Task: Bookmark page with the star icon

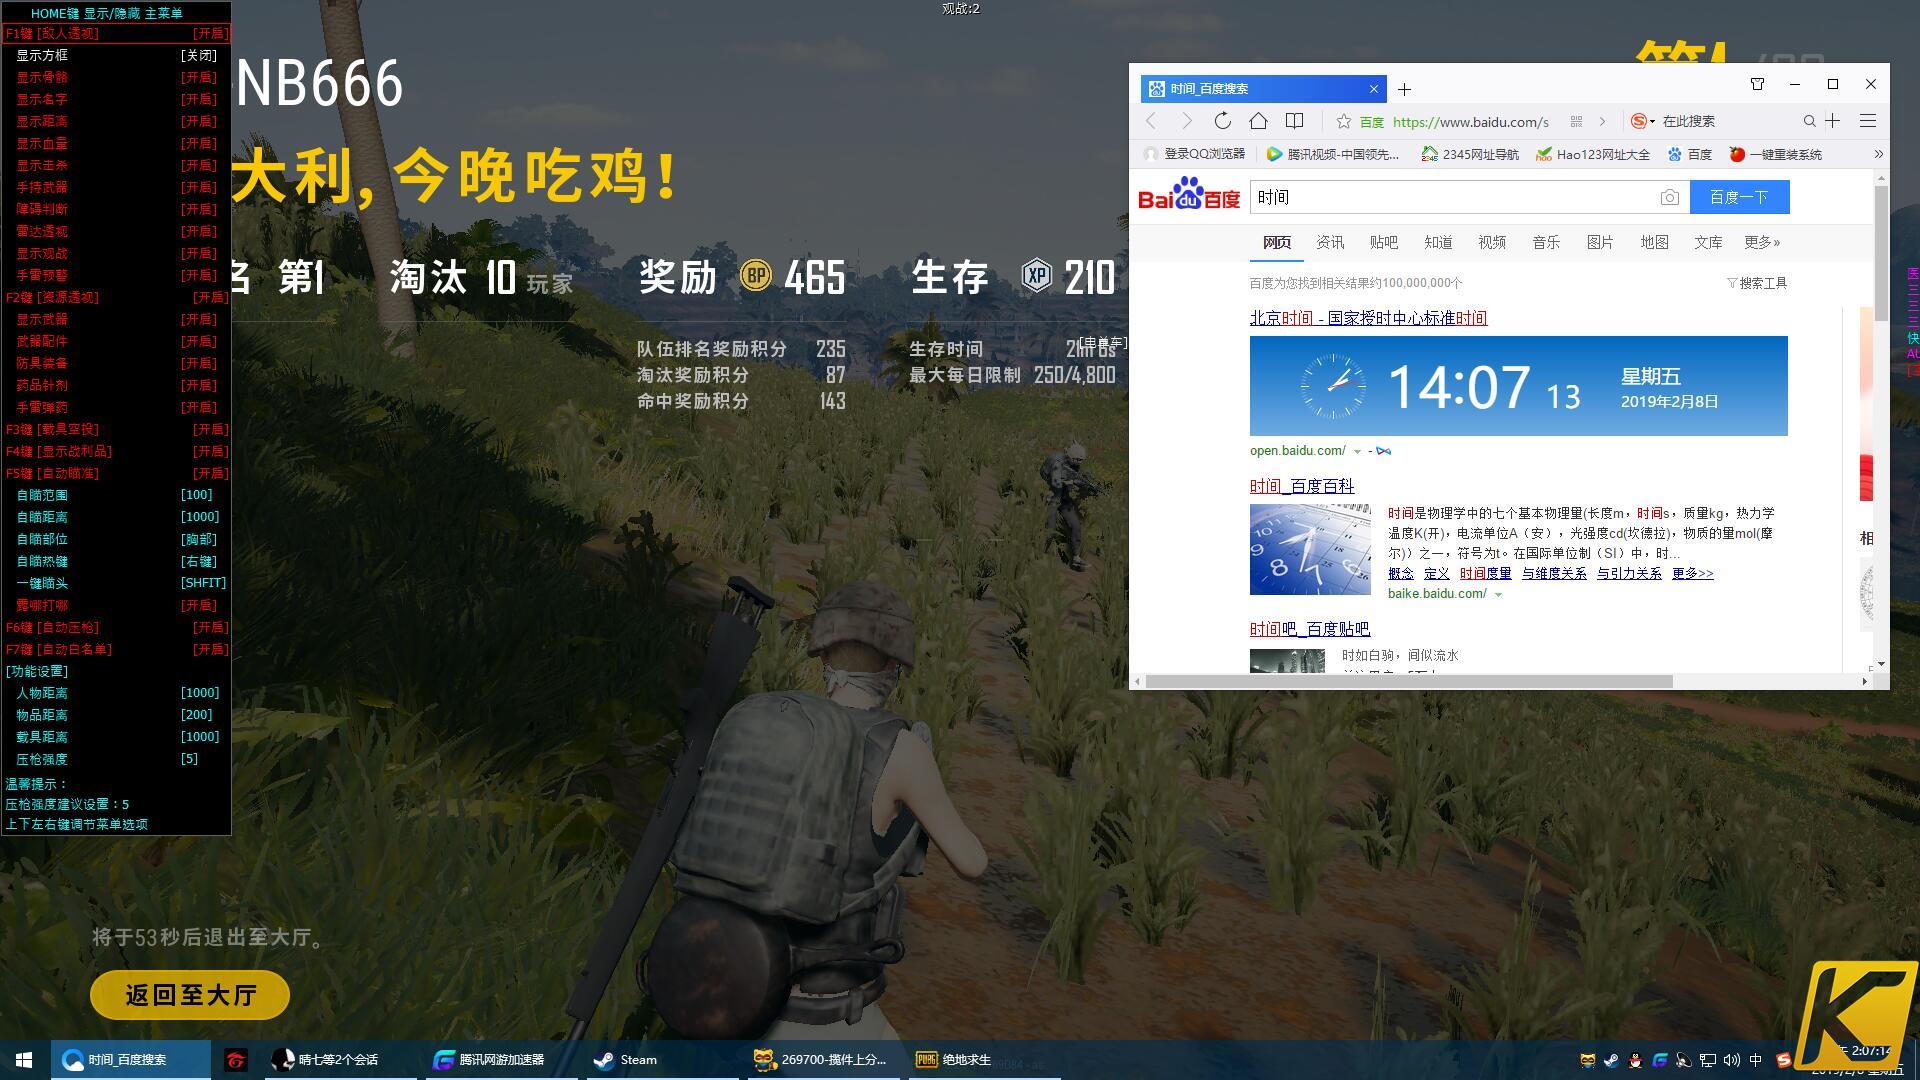Action: point(1344,121)
